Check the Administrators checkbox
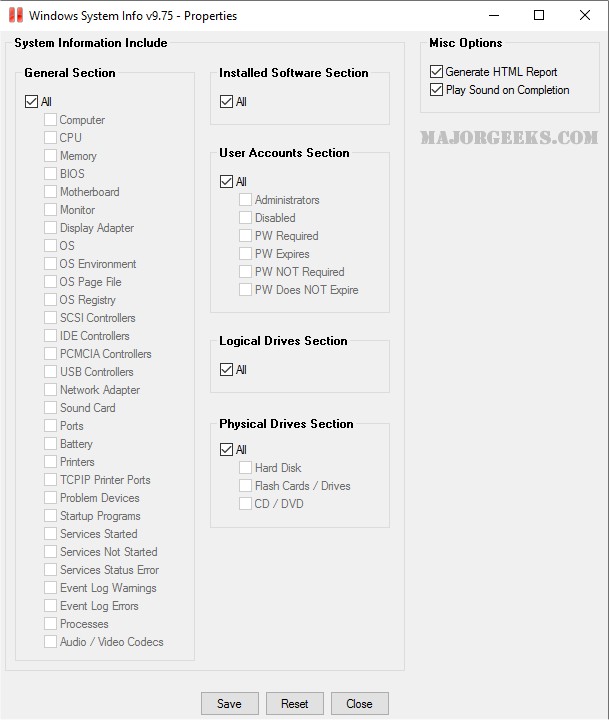Image resolution: width=609 pixels, height=720 pixels. pos(245,200)
